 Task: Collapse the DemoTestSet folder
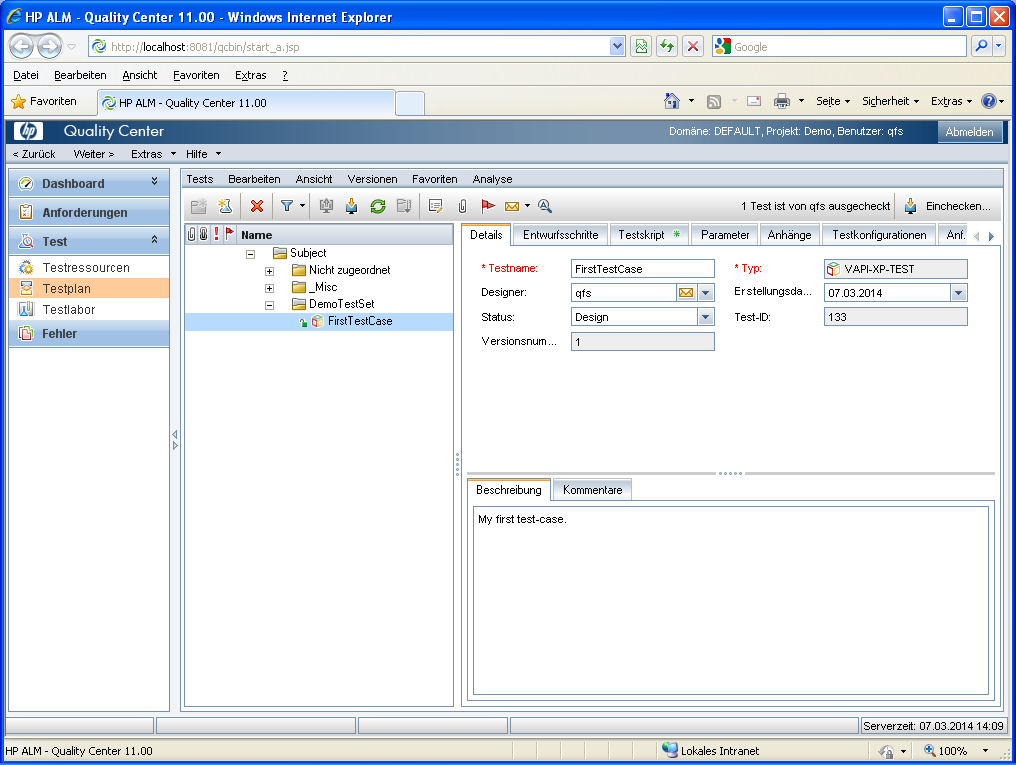coord(270,304)
